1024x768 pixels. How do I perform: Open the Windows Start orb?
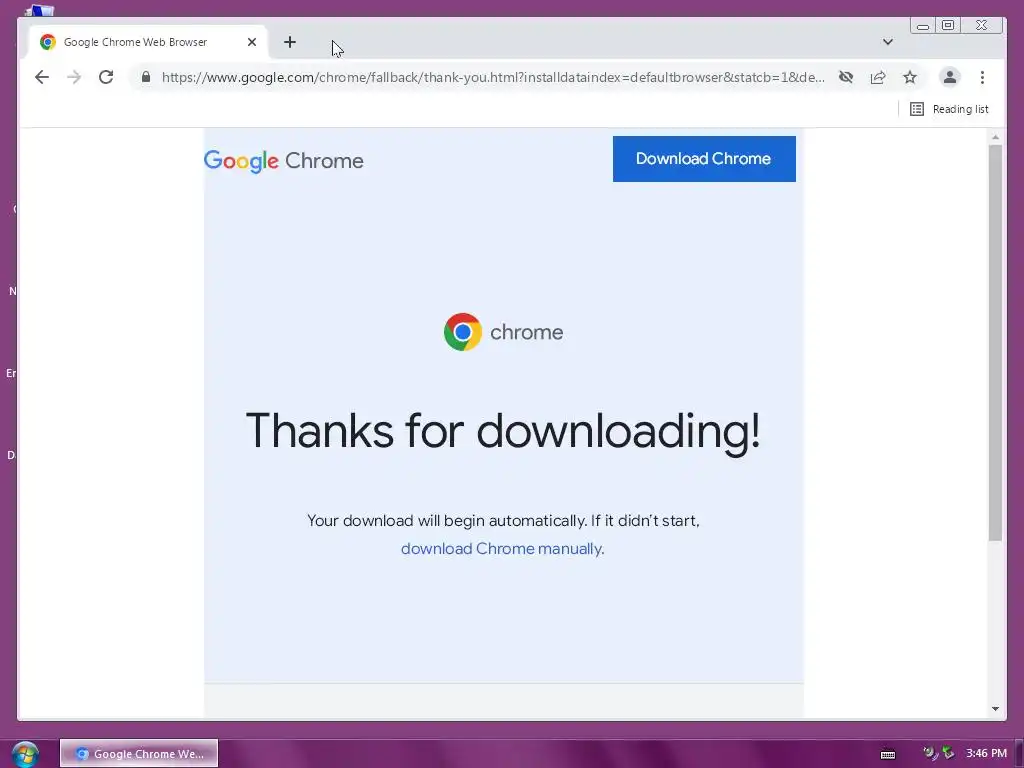(25, 754)
